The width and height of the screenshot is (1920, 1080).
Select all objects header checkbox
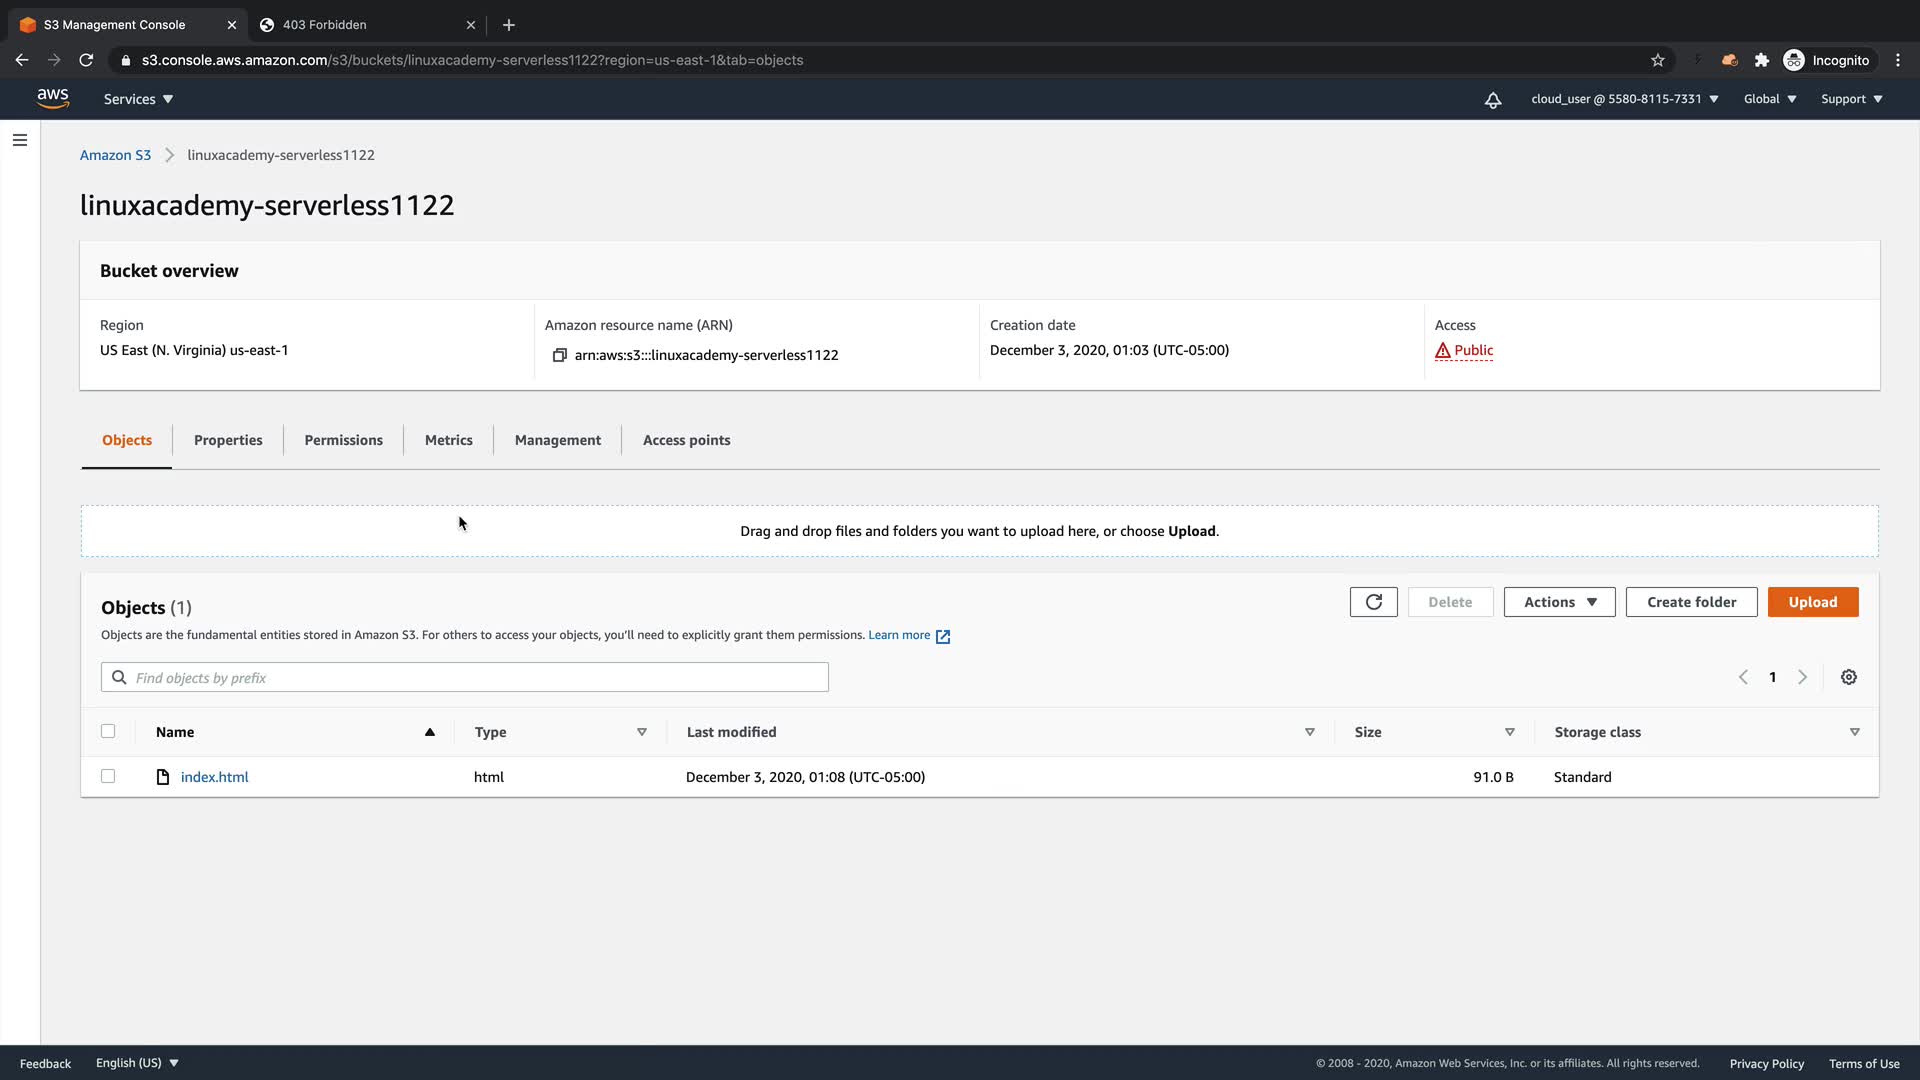108,731
